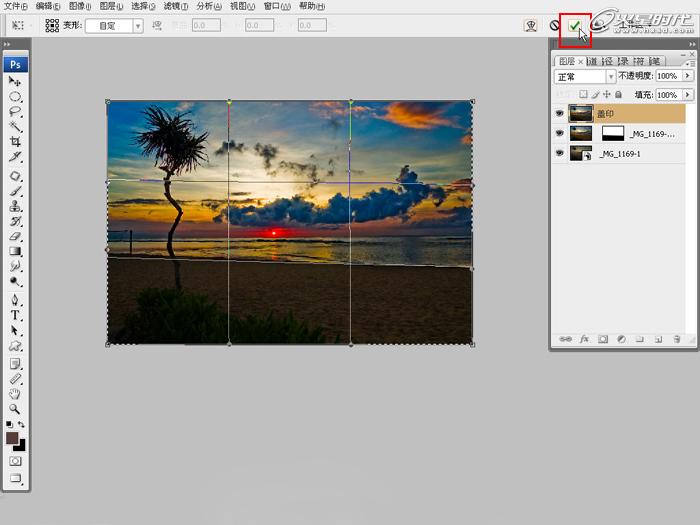Click the Ps logo atop the toolbox
700x525 pixels.
pyautogui.click(x=16, y=65)
